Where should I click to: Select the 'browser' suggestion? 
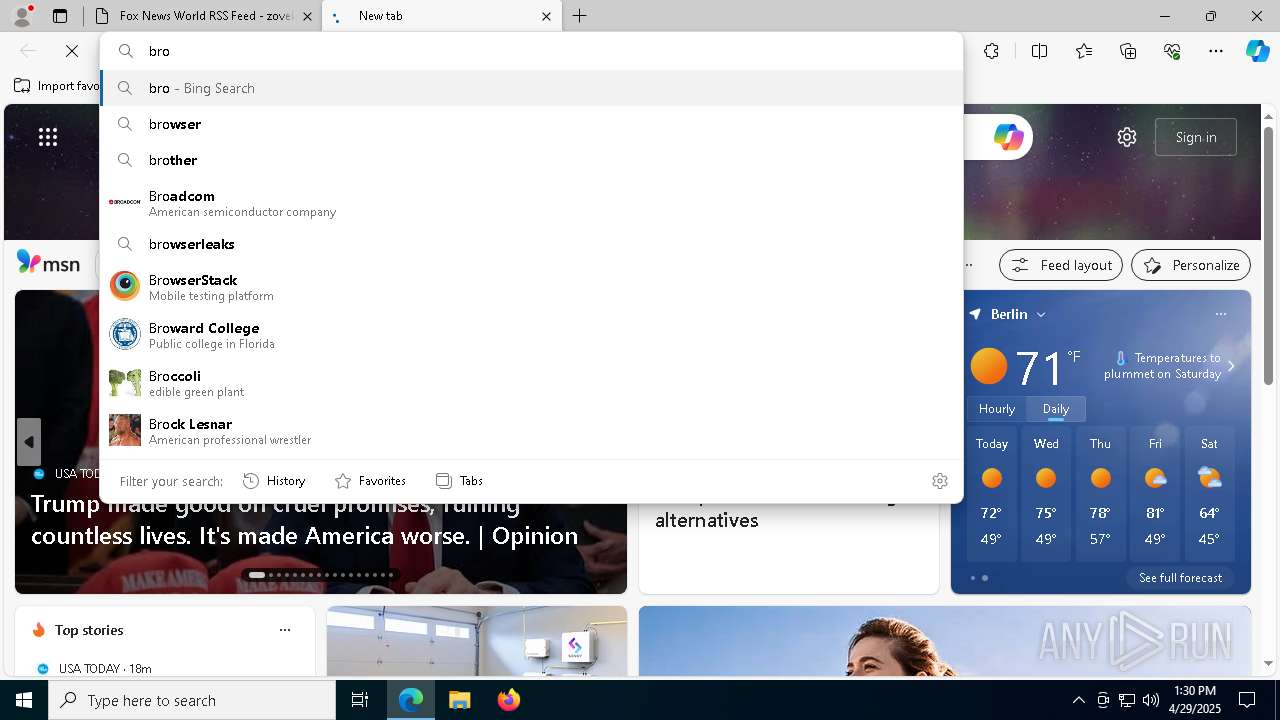[x=531, y=124]
